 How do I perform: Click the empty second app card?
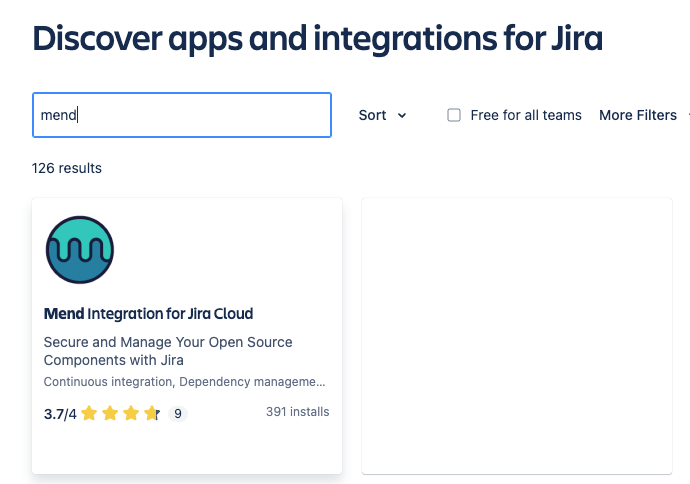tap(516, 335)
